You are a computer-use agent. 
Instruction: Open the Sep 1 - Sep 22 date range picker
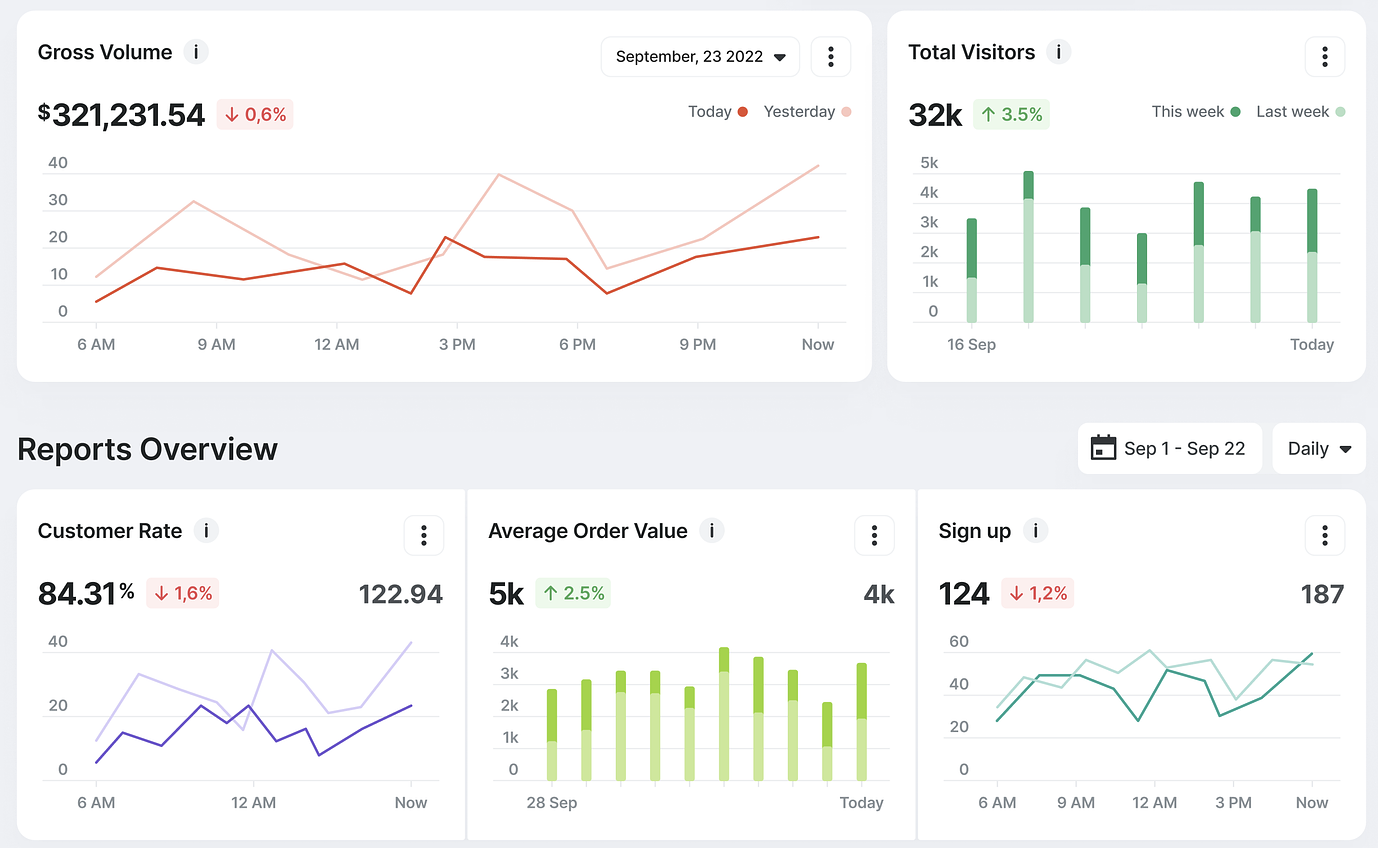(x=1169, y=449)
